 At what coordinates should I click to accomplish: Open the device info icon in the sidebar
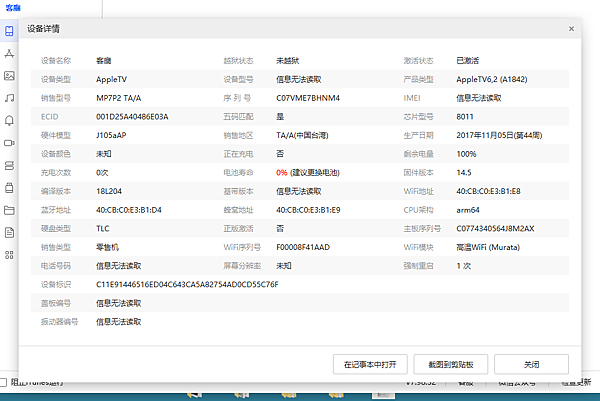pyautogui.click(x=9, y=31)
